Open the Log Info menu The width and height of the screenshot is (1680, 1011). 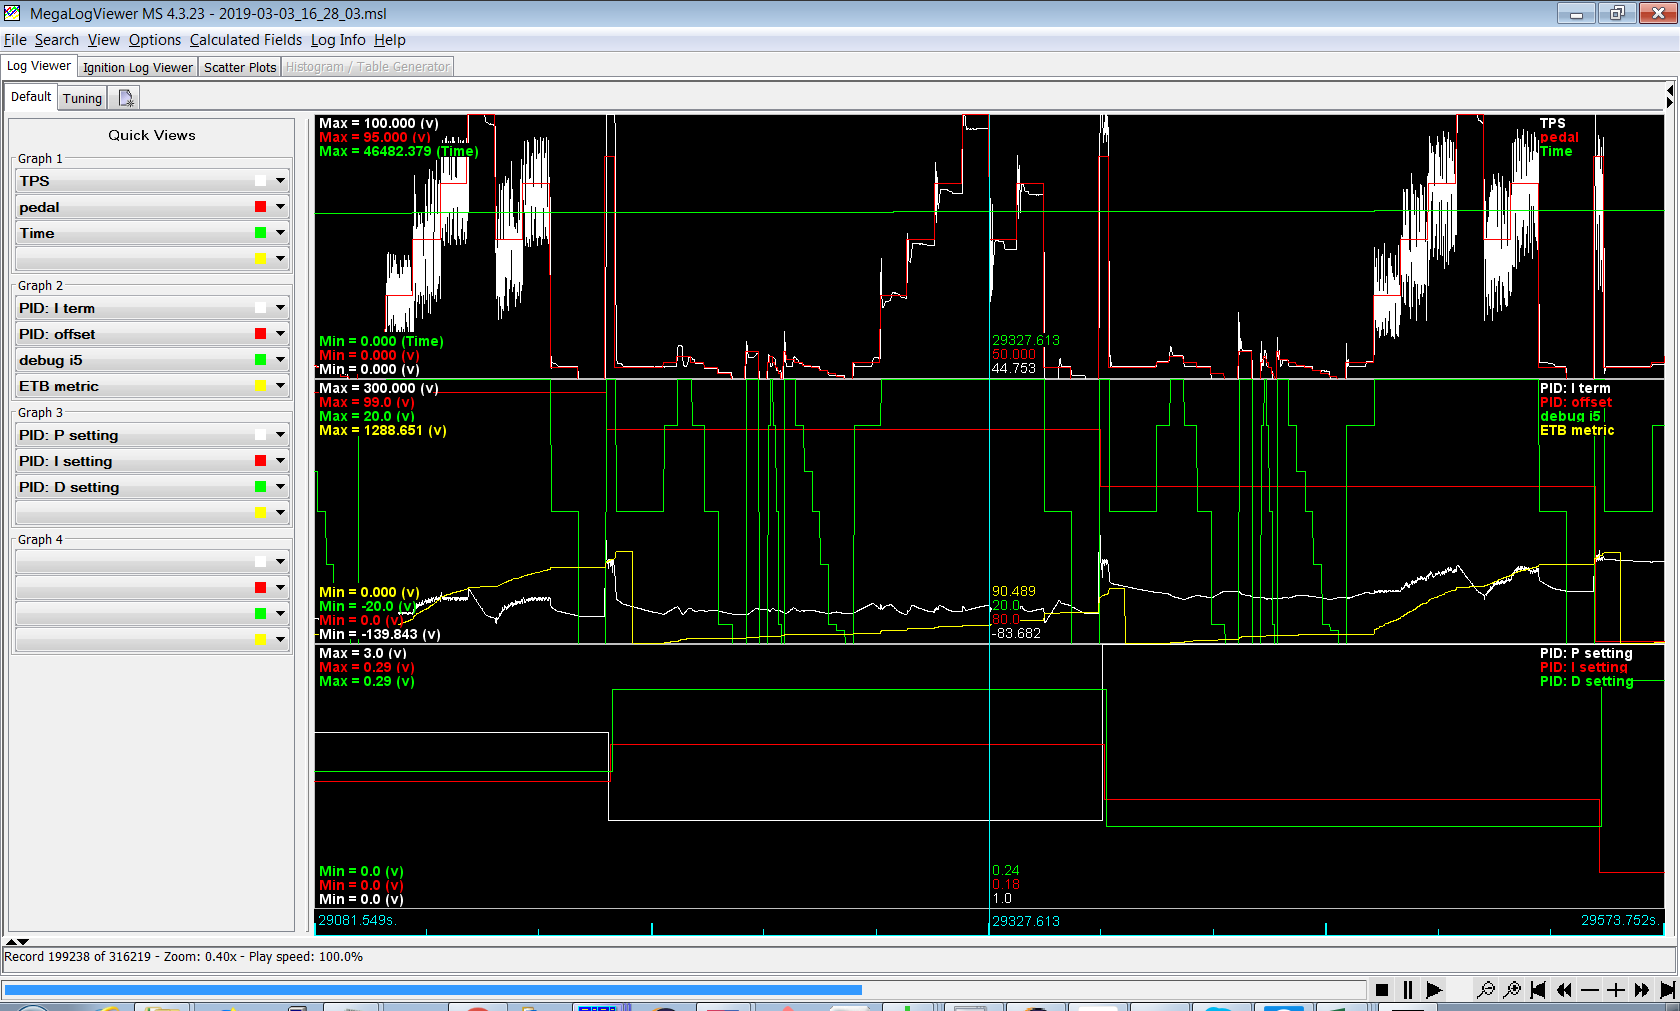337,40
